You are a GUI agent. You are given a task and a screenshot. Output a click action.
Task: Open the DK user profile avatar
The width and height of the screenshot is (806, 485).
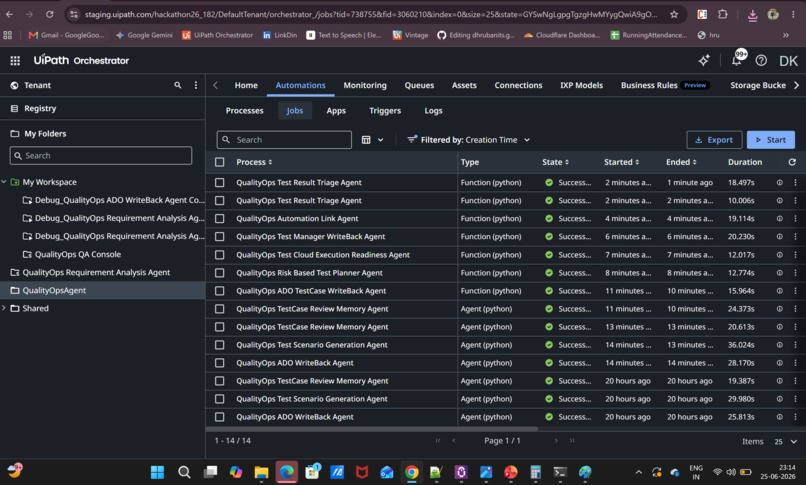tap(788, 61)
